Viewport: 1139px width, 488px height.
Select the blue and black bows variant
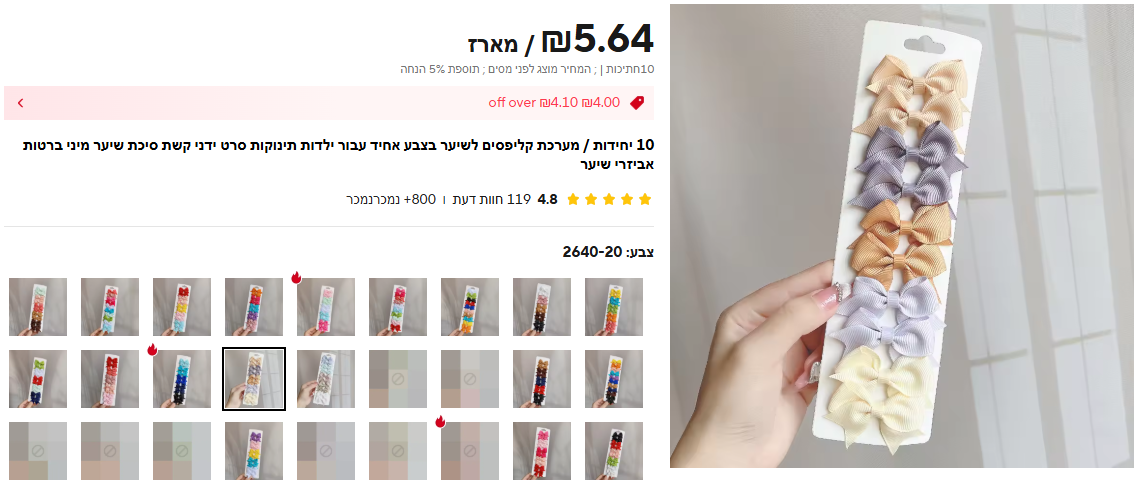click(182, 378)
